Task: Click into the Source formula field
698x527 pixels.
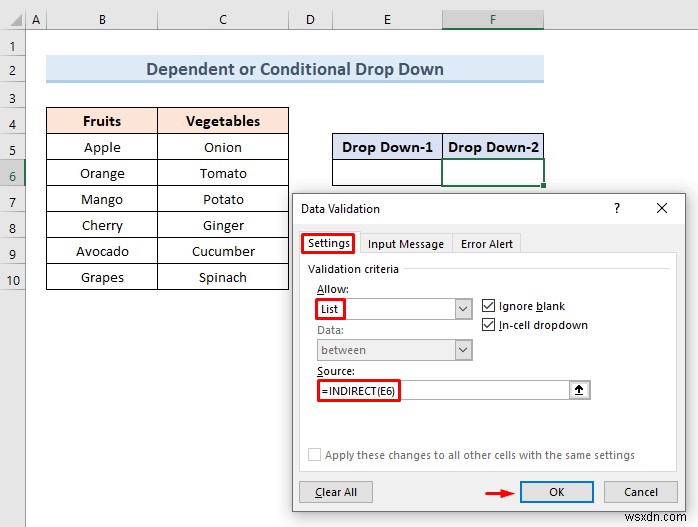Action: (x=443, y=390)
